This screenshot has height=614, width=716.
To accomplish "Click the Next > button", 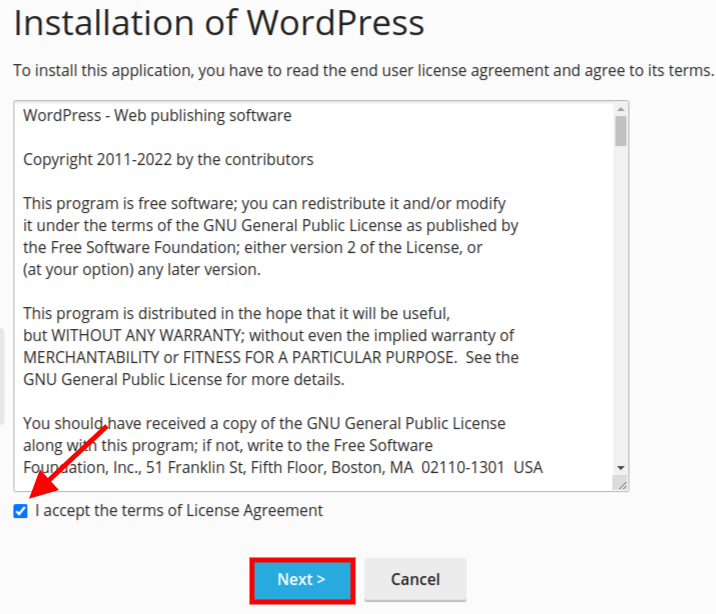I will tap(302, 580).
